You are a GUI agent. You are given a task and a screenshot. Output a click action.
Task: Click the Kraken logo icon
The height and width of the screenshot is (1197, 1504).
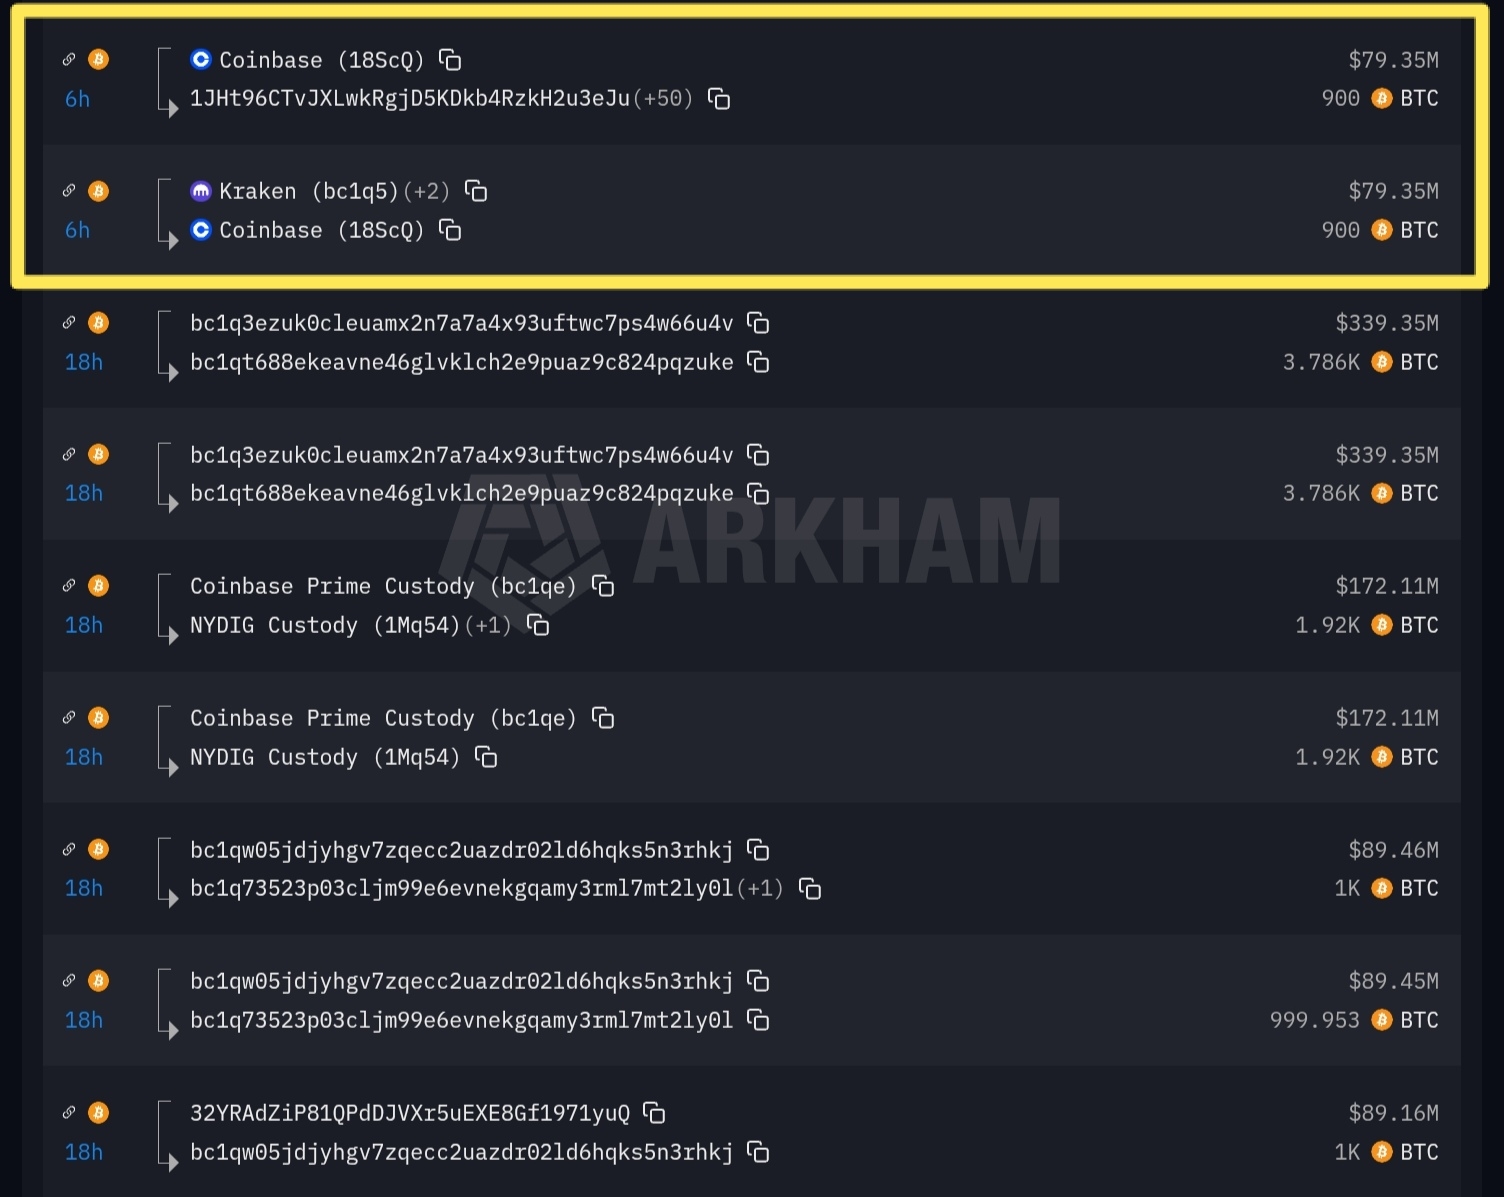201,191
